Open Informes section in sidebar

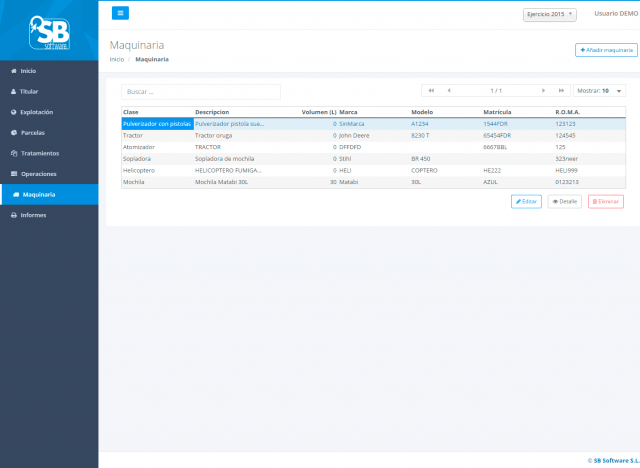click(x=34, y=215)
